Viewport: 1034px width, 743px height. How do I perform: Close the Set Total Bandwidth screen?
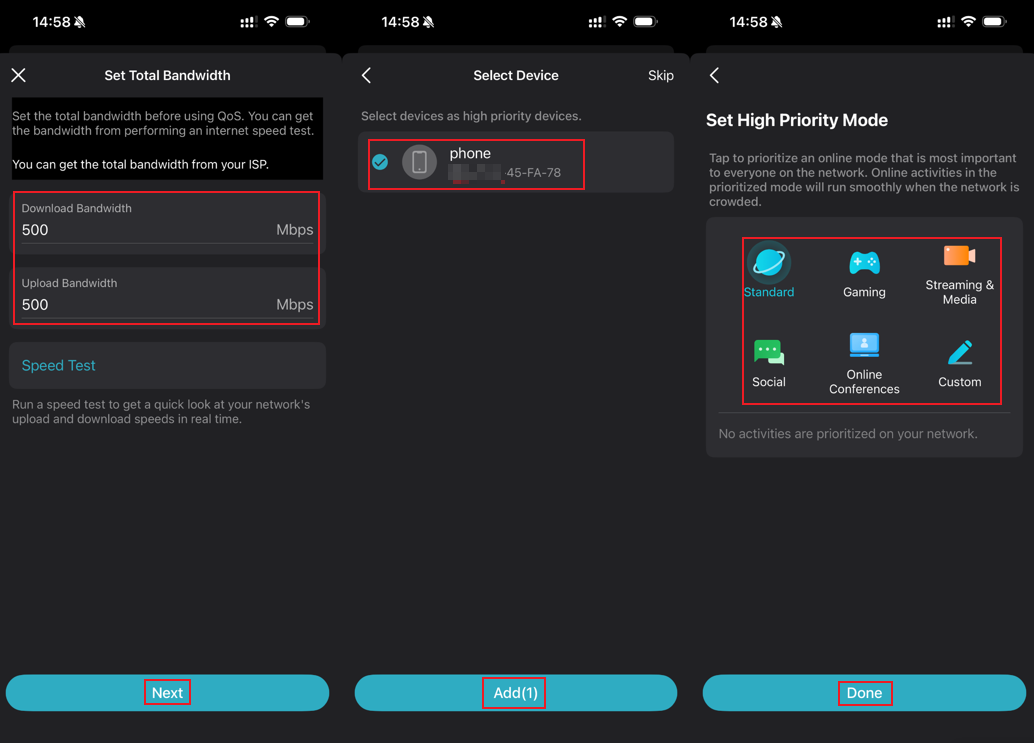pyautogui.click(x=18, y=74)
